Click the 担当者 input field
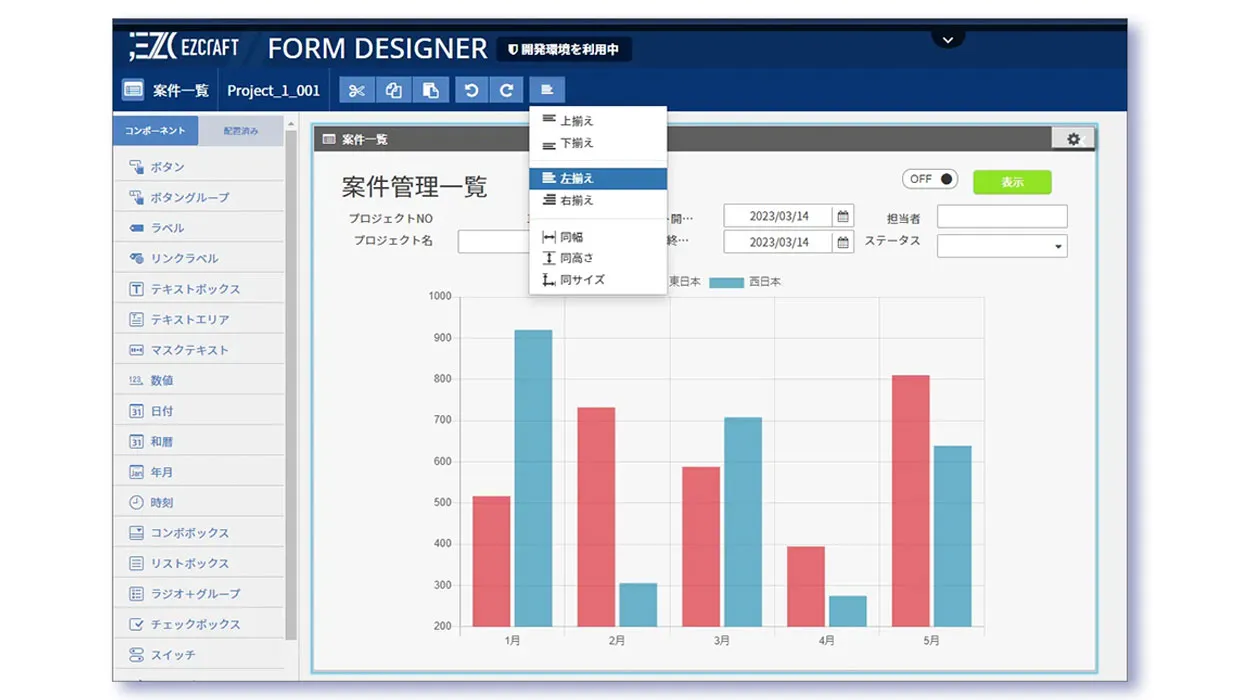The image size is (1240, 700). point(1002,217)
